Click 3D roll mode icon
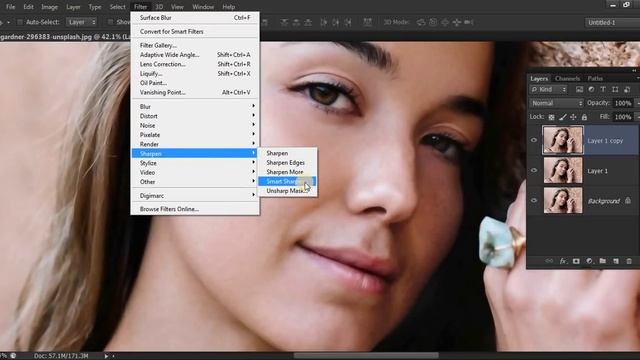The height and width of the screenshot is (360, 640). coord(433,22)
